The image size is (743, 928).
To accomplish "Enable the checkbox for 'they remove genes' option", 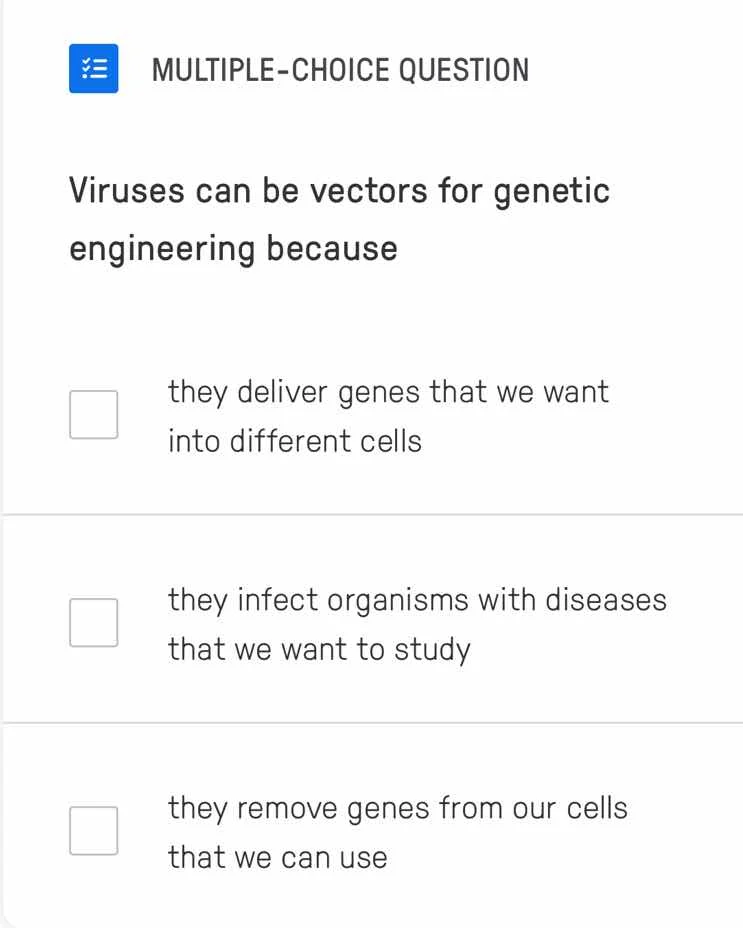I will 93,829.
